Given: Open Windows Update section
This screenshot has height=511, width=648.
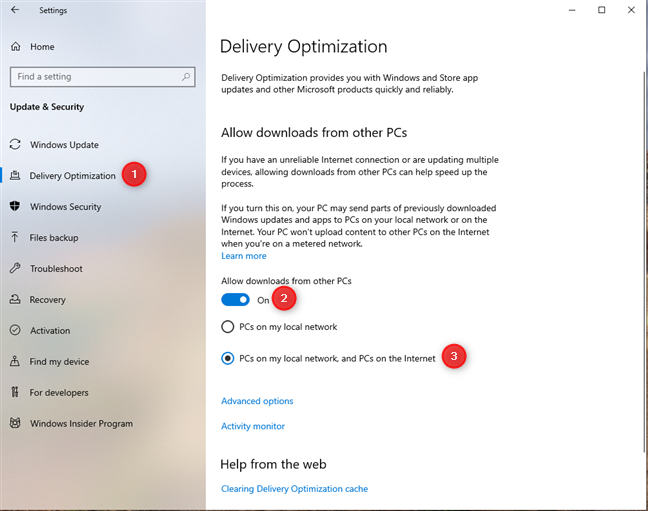Looking at the screenshot, I should (64, 145).
